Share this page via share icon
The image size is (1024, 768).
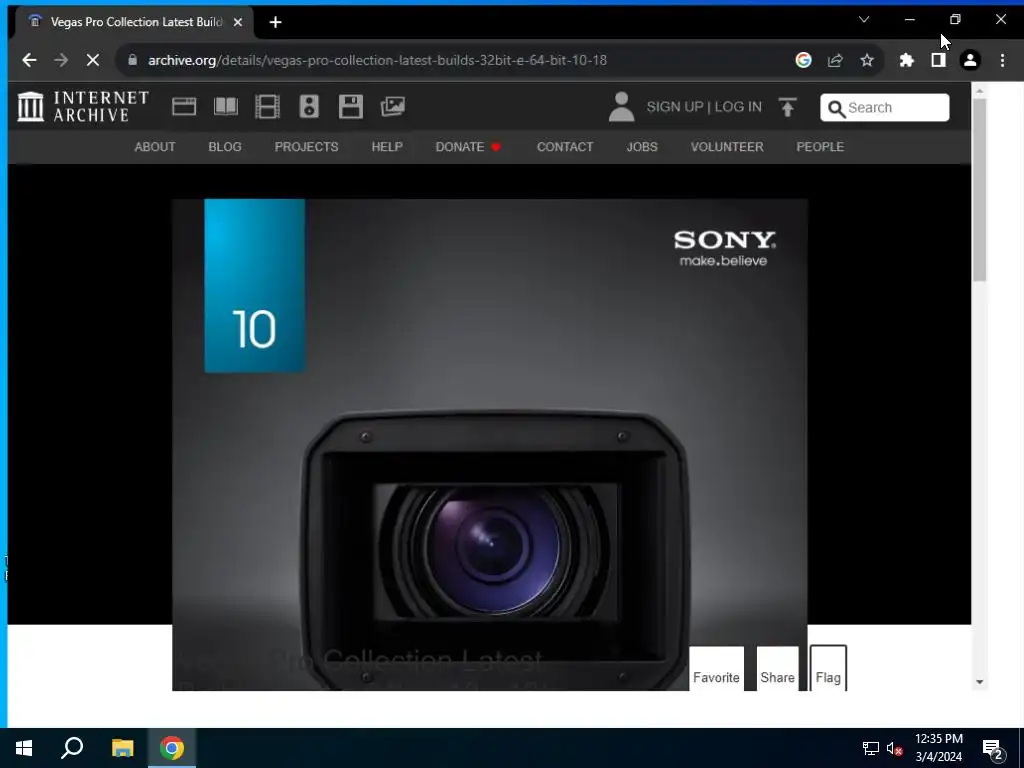point(835,60)
